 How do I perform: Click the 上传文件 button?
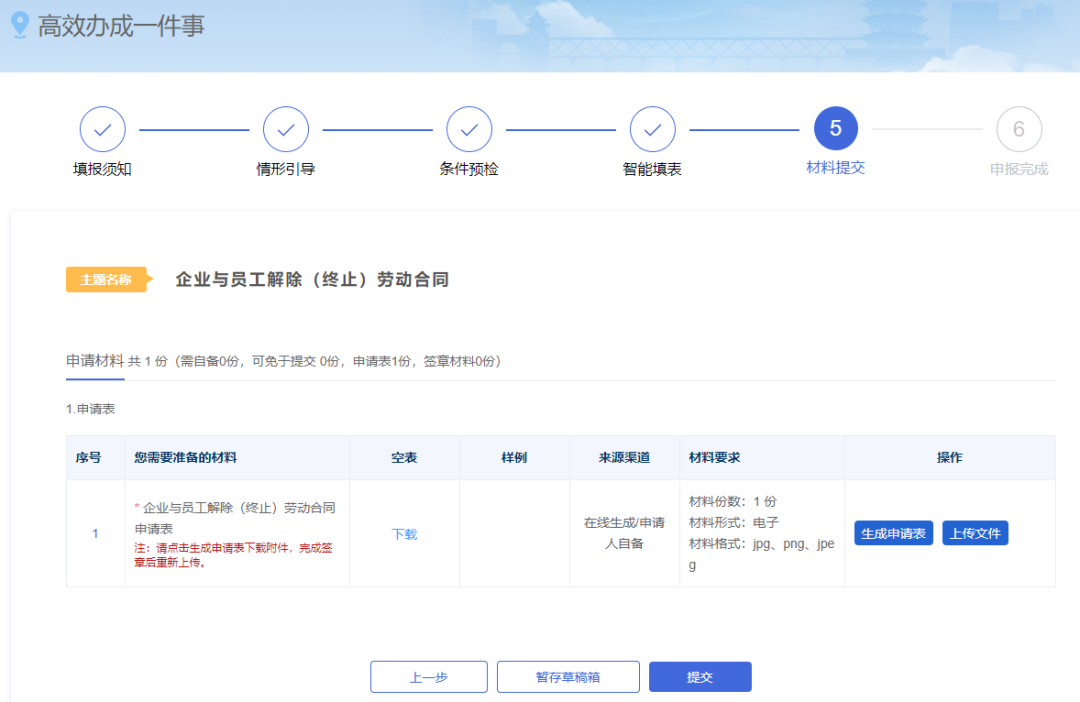pyautogui.click(x=975, y=533)
